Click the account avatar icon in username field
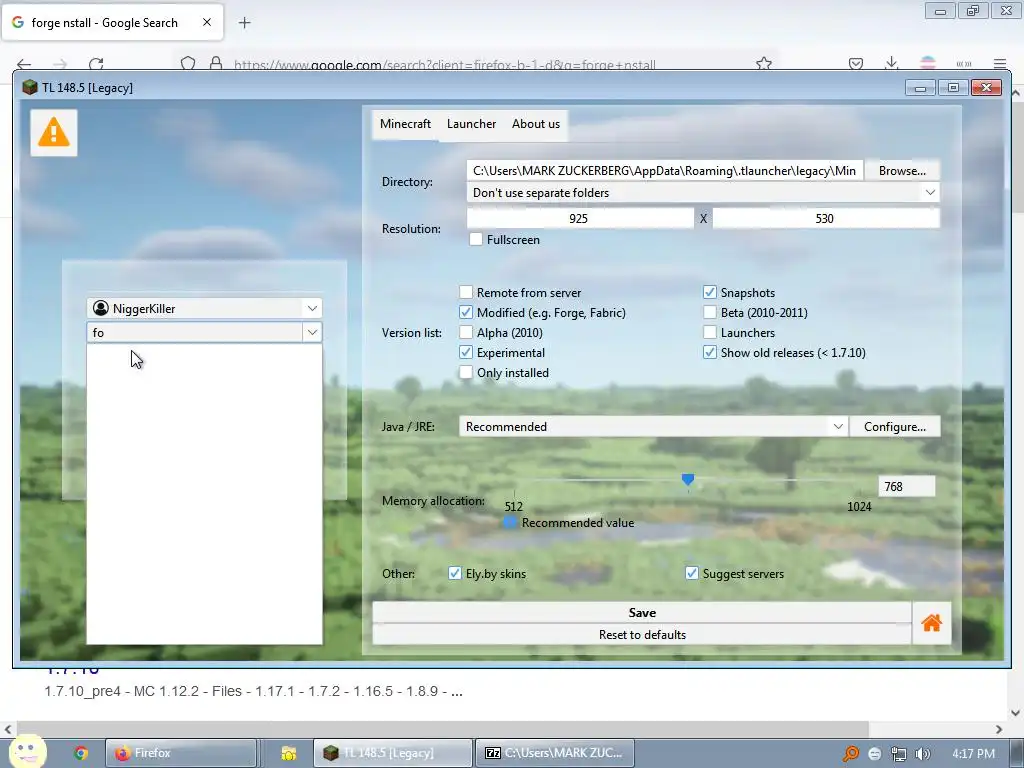The height and width of the screenshot is (768, 1024). pyautogui.click(x=101, y=308)
